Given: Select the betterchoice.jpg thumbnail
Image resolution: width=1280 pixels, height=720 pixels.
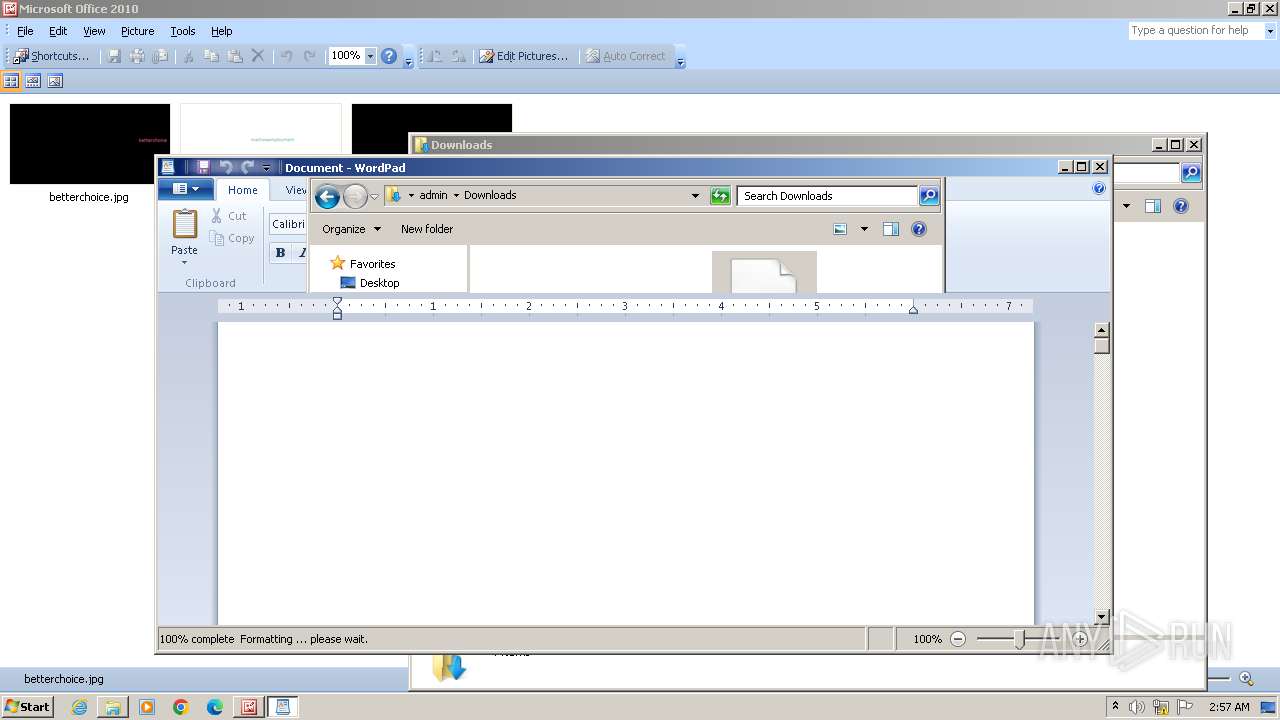Looking at the screenshot, I should pos(89,144).
